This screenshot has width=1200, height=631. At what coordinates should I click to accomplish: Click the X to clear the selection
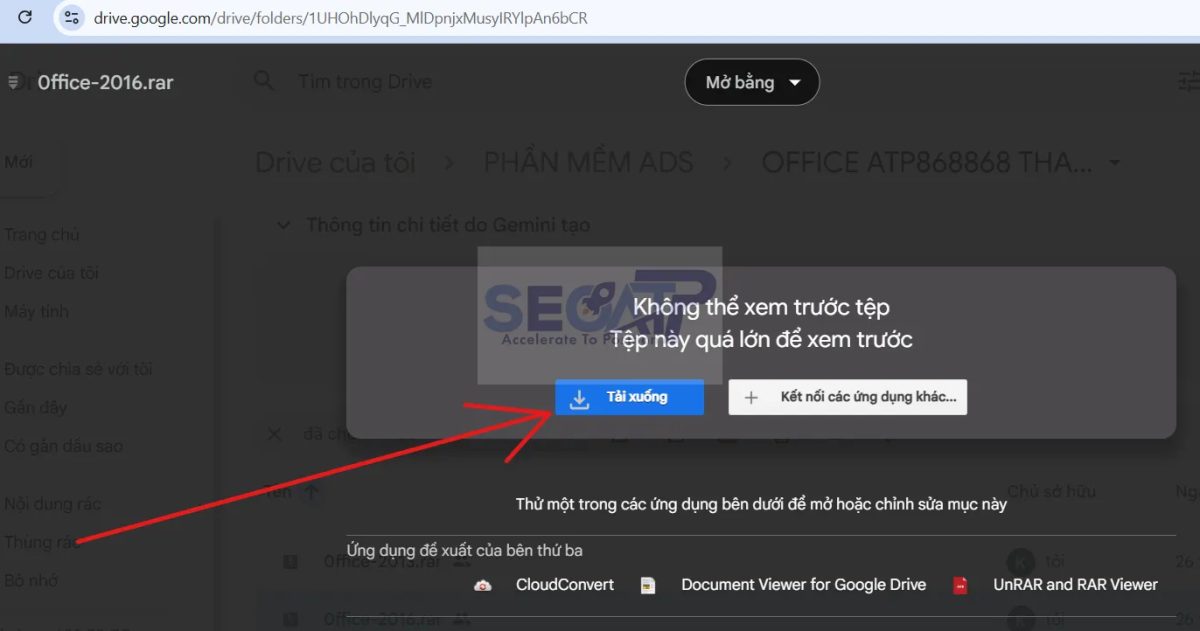pos(277,434)
